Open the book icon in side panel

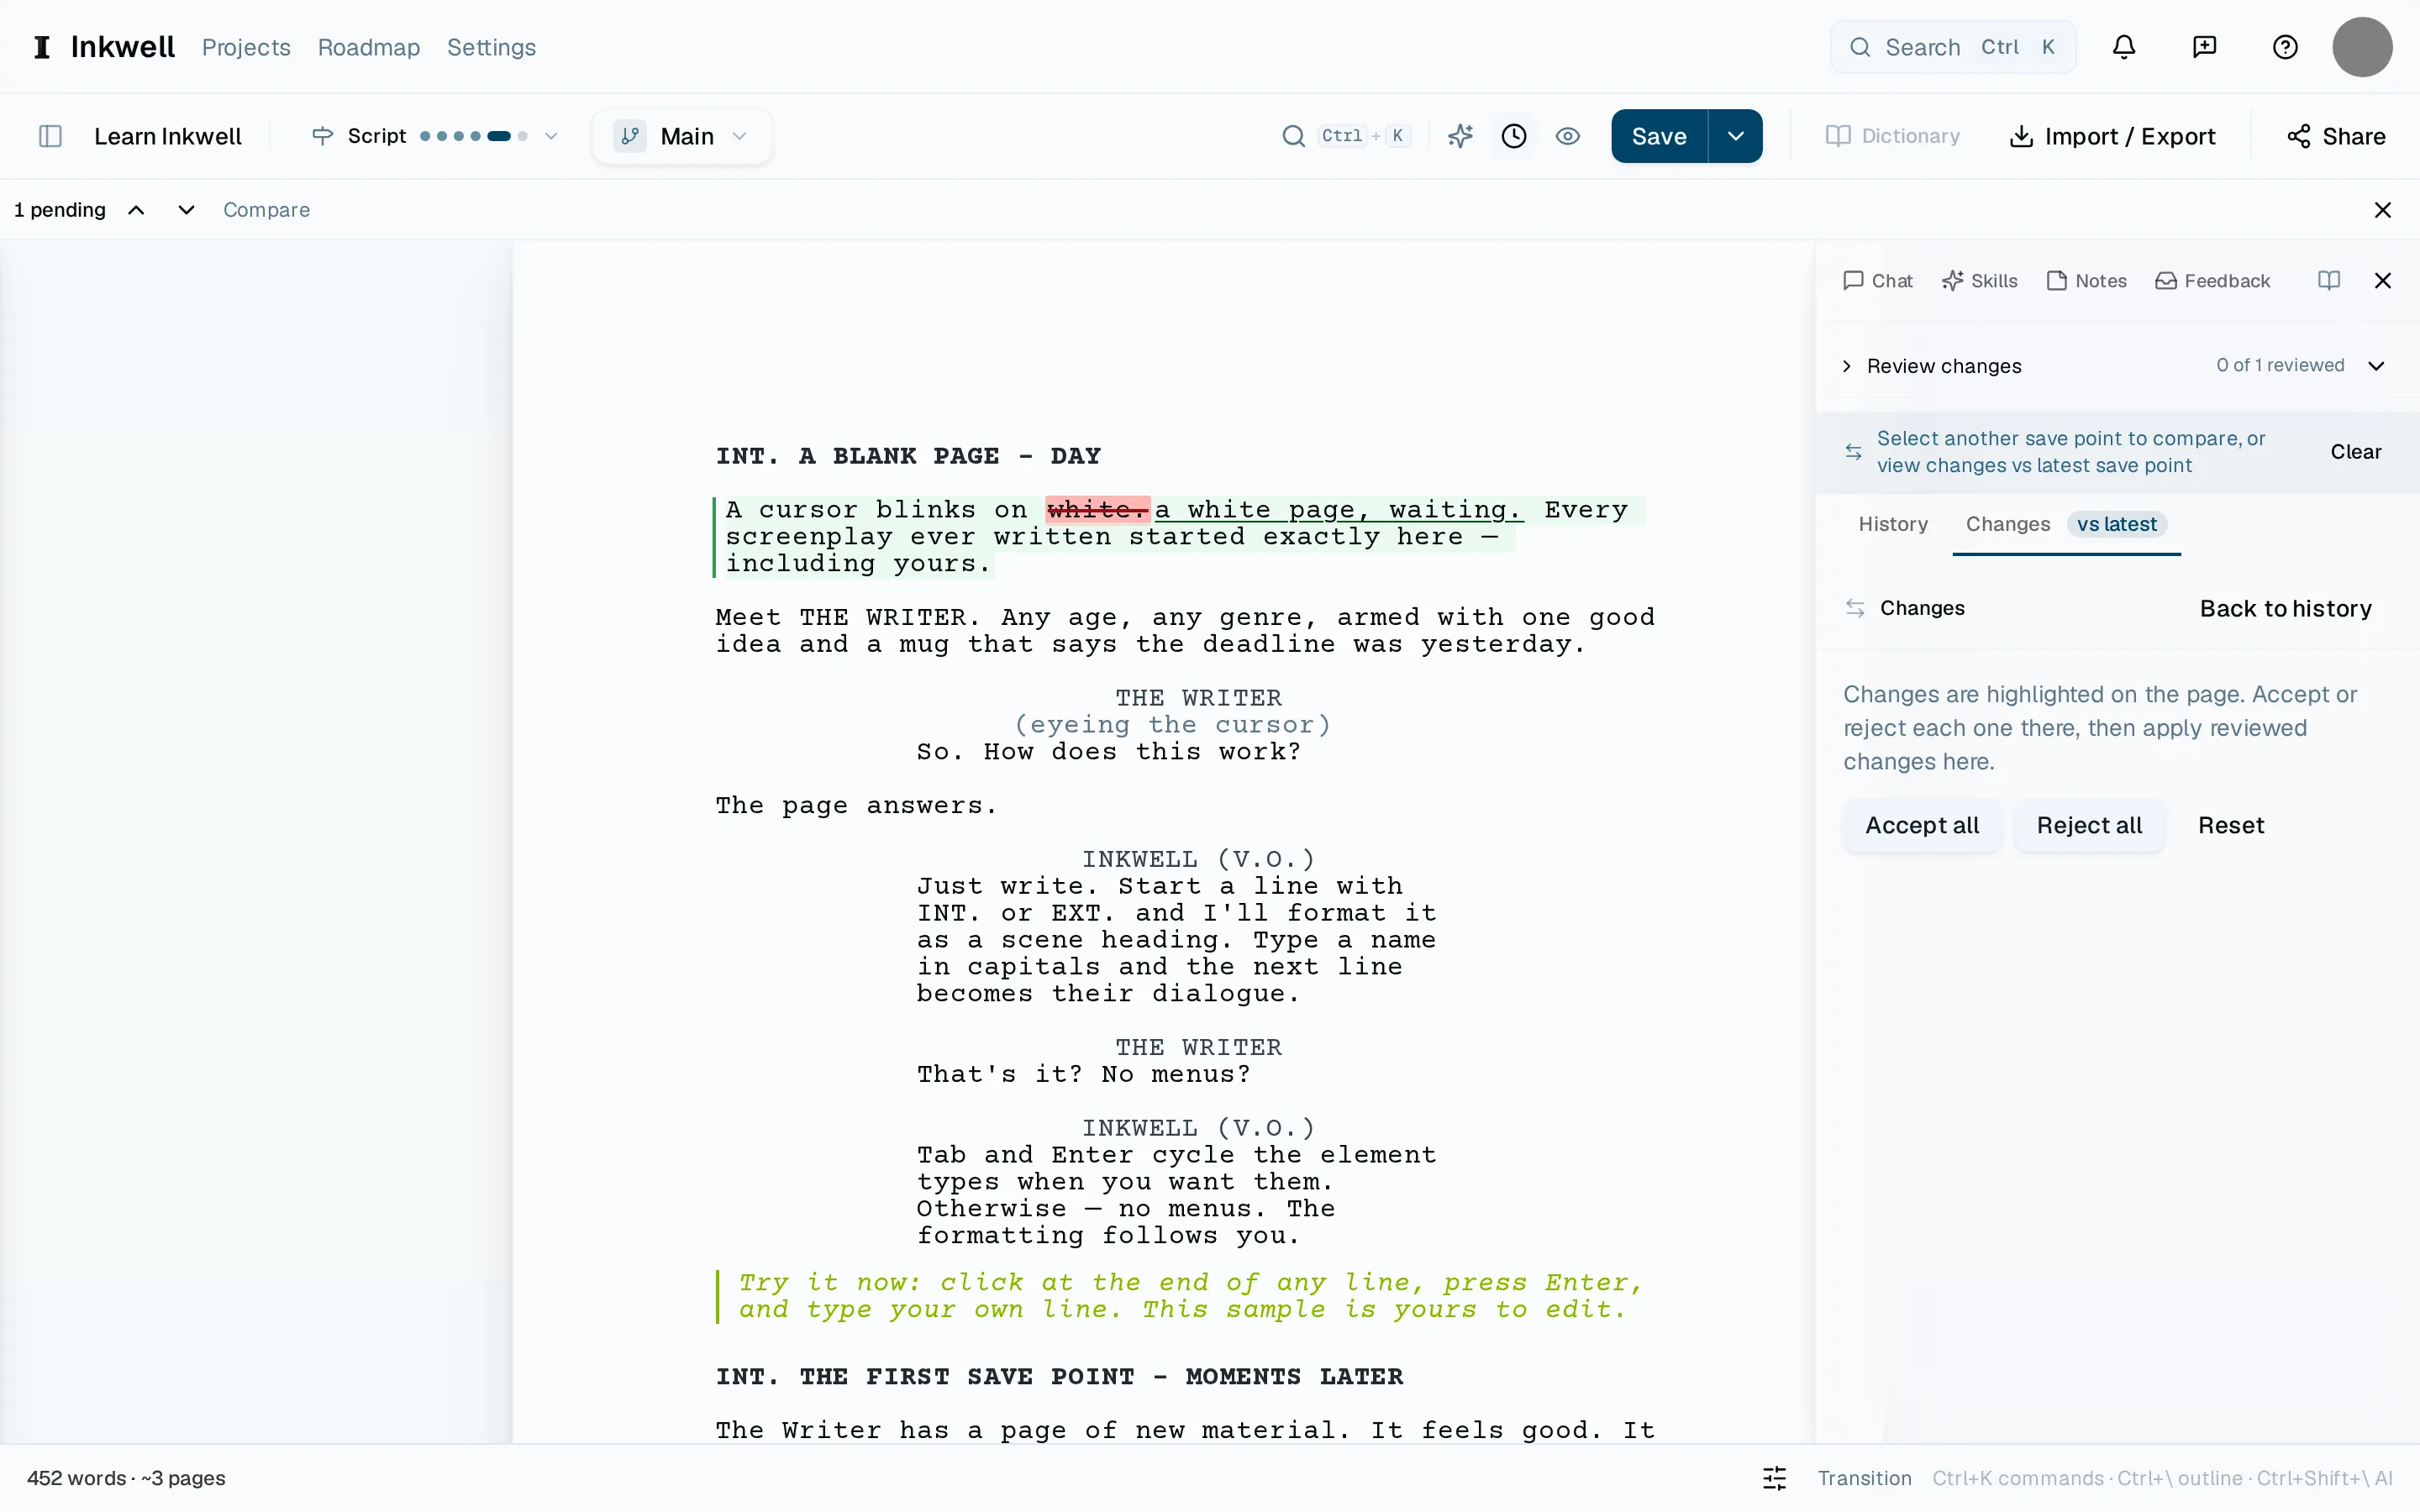click(2329, 281)
